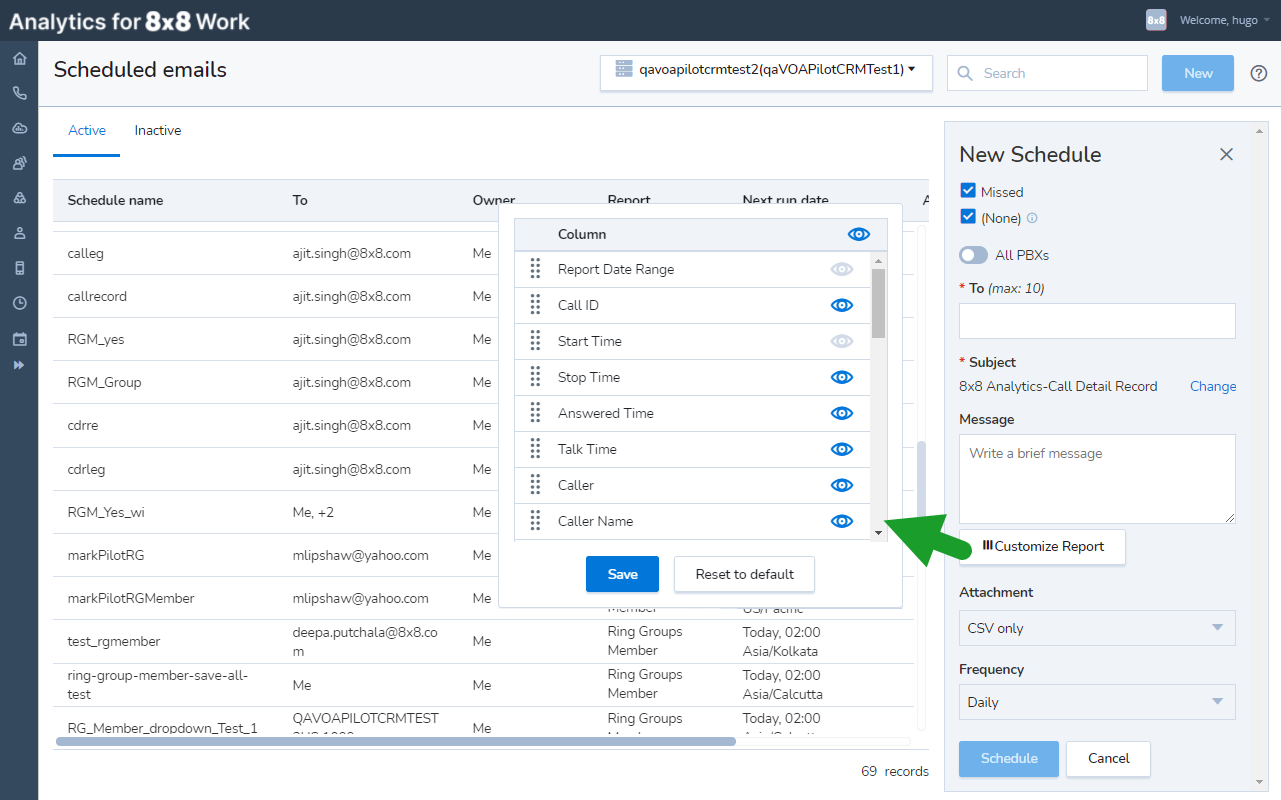1281x800 pixels.
Task: Expand the sidebar via double-arrow icon
Action: 18,364
